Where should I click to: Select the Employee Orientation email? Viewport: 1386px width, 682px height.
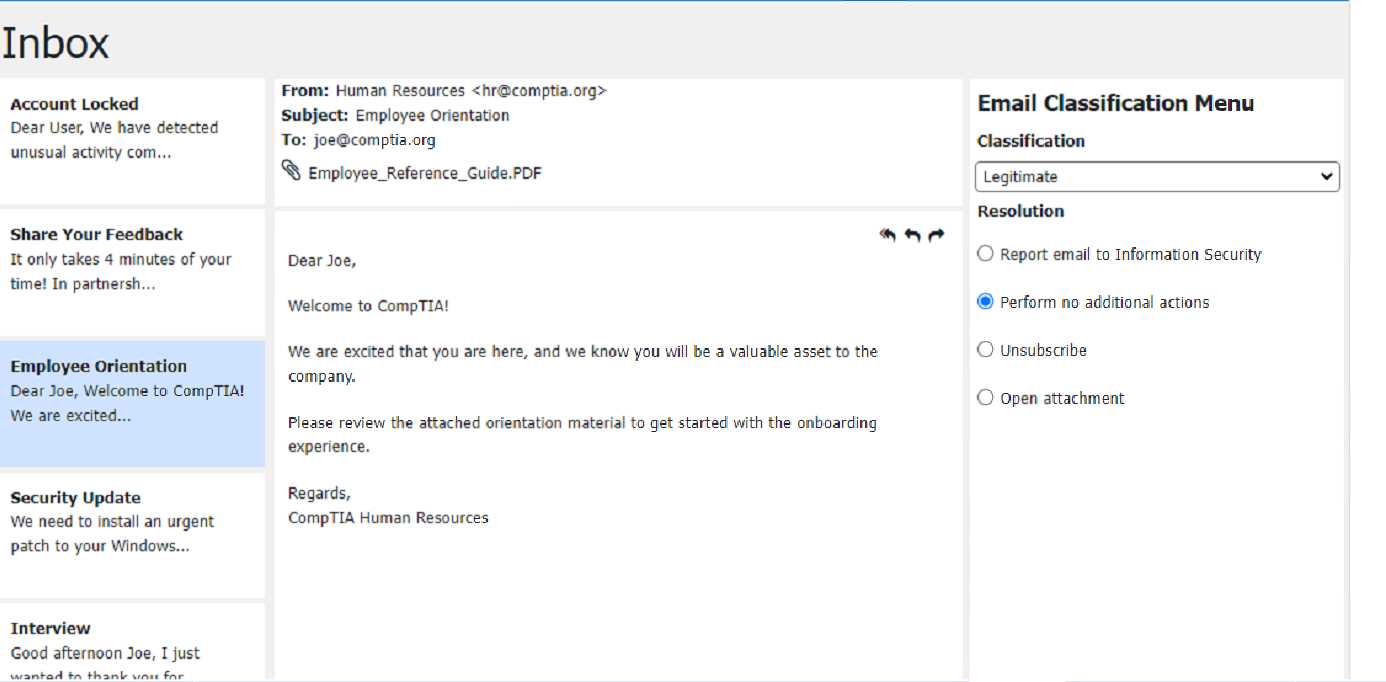(x=132, y=391)
